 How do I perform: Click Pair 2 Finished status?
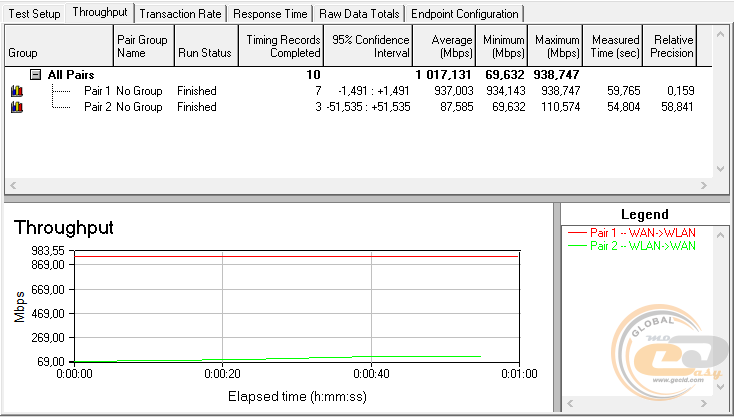point(197,107)
